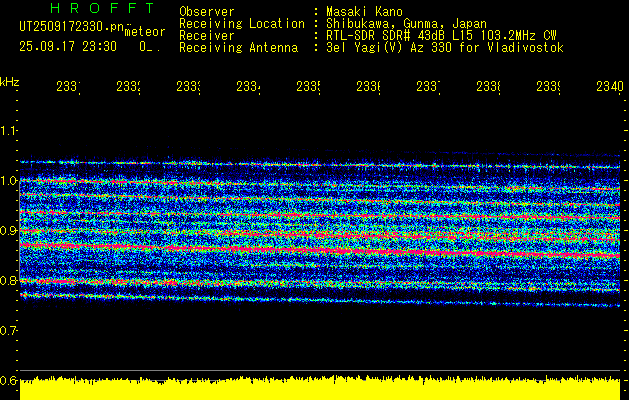Click the 0.6 frequency axis label
Viewport: 629px width, 400px height.
pyautogui.click(x=8, y=380)
